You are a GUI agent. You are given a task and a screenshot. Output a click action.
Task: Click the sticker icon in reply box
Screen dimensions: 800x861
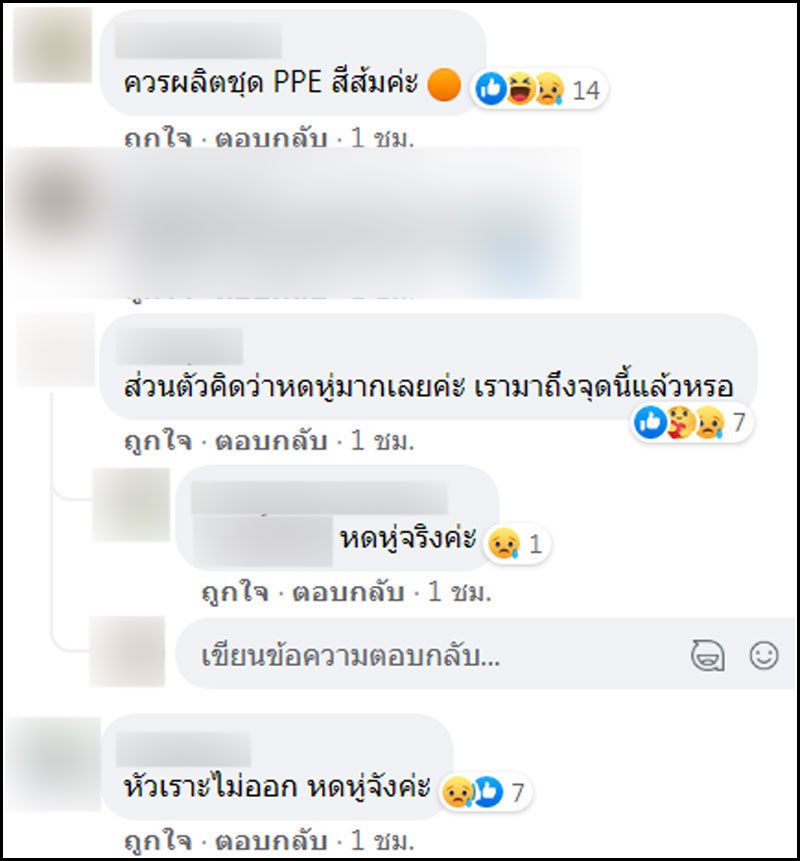pyautogui.click(x=707, y=656)
